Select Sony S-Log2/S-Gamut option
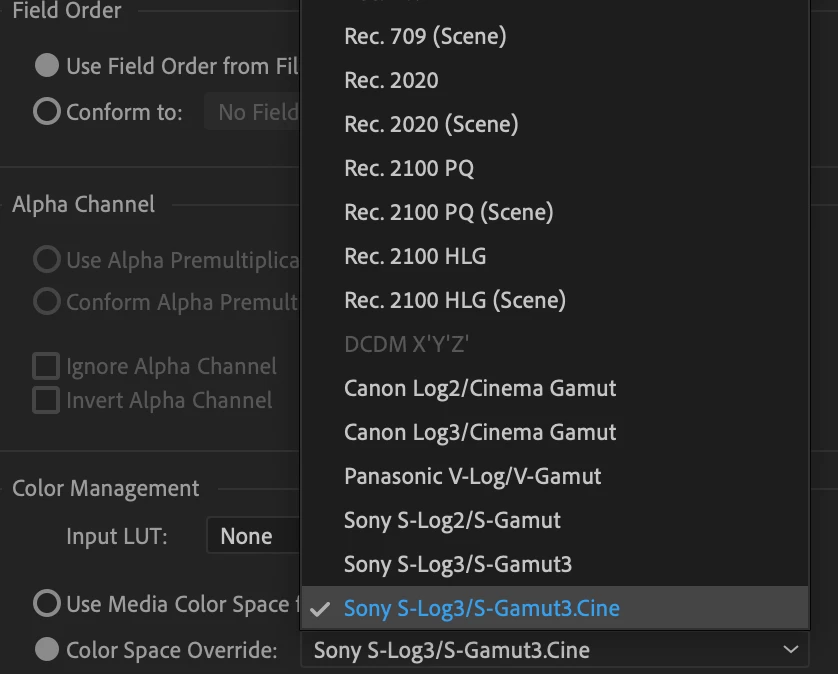 555,520
